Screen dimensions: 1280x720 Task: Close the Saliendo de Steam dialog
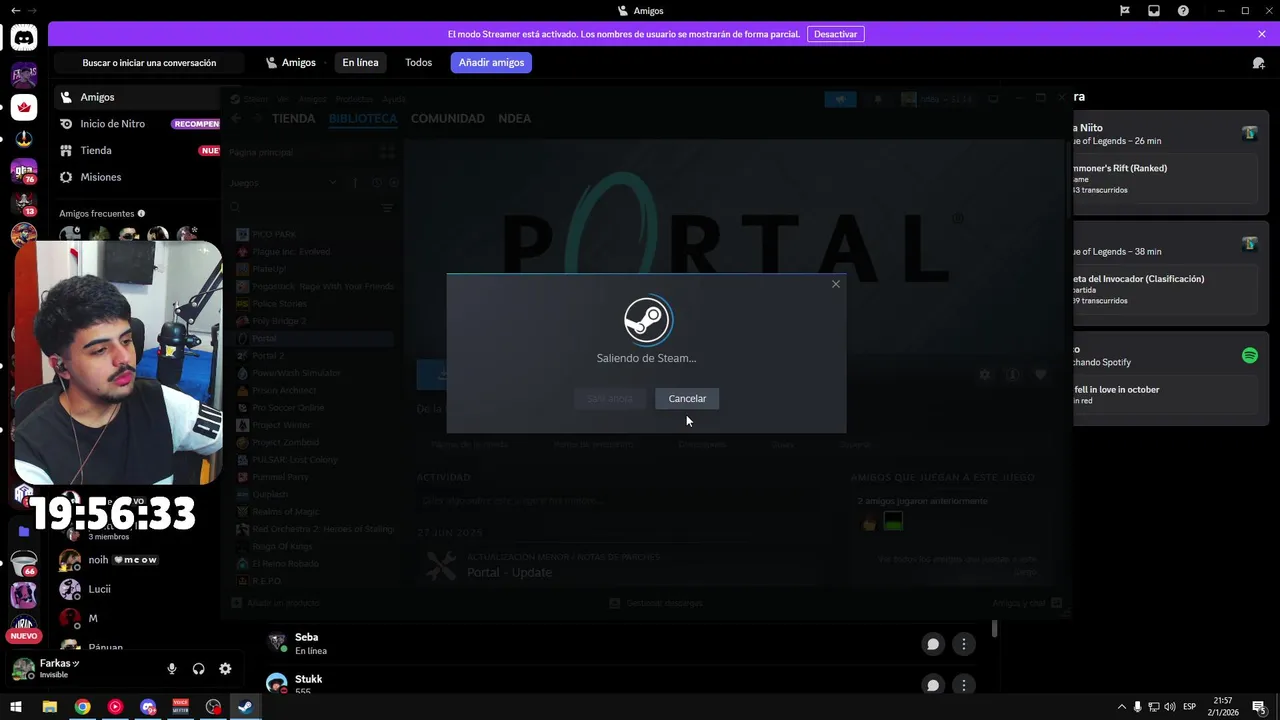tap(836, 284)
